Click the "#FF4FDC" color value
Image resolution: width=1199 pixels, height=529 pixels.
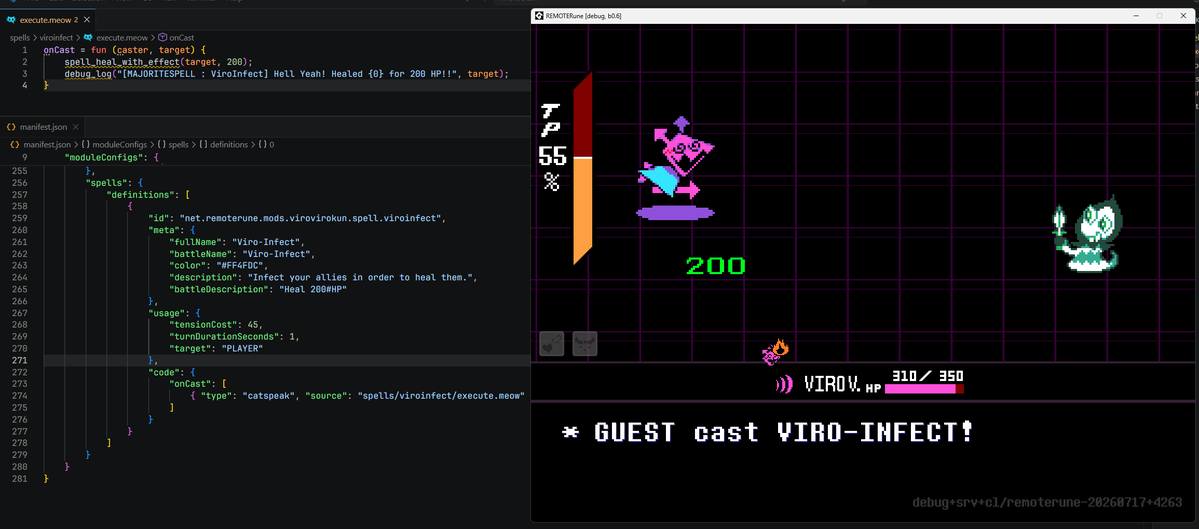[x=242, y=264]
